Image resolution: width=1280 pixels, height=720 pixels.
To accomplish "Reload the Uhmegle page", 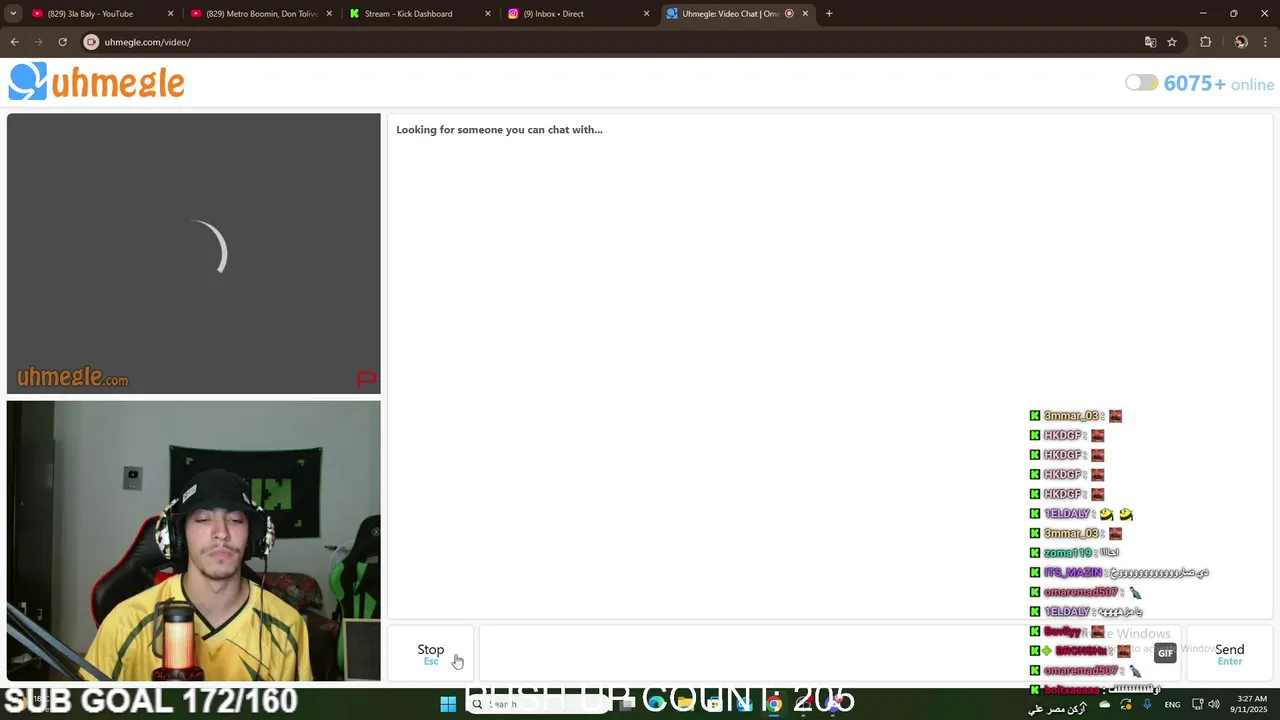I will pyautogui.click(x=62, y=42).
